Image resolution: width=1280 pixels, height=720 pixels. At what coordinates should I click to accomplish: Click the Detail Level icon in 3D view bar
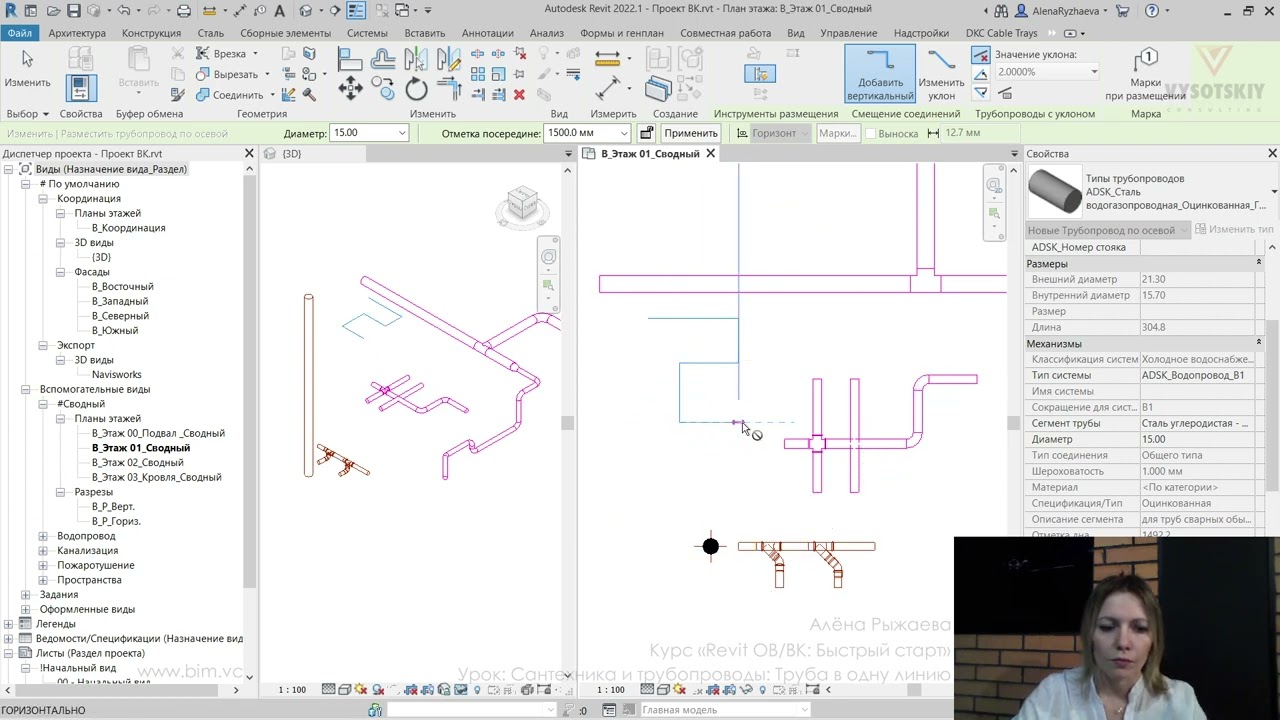328,690
